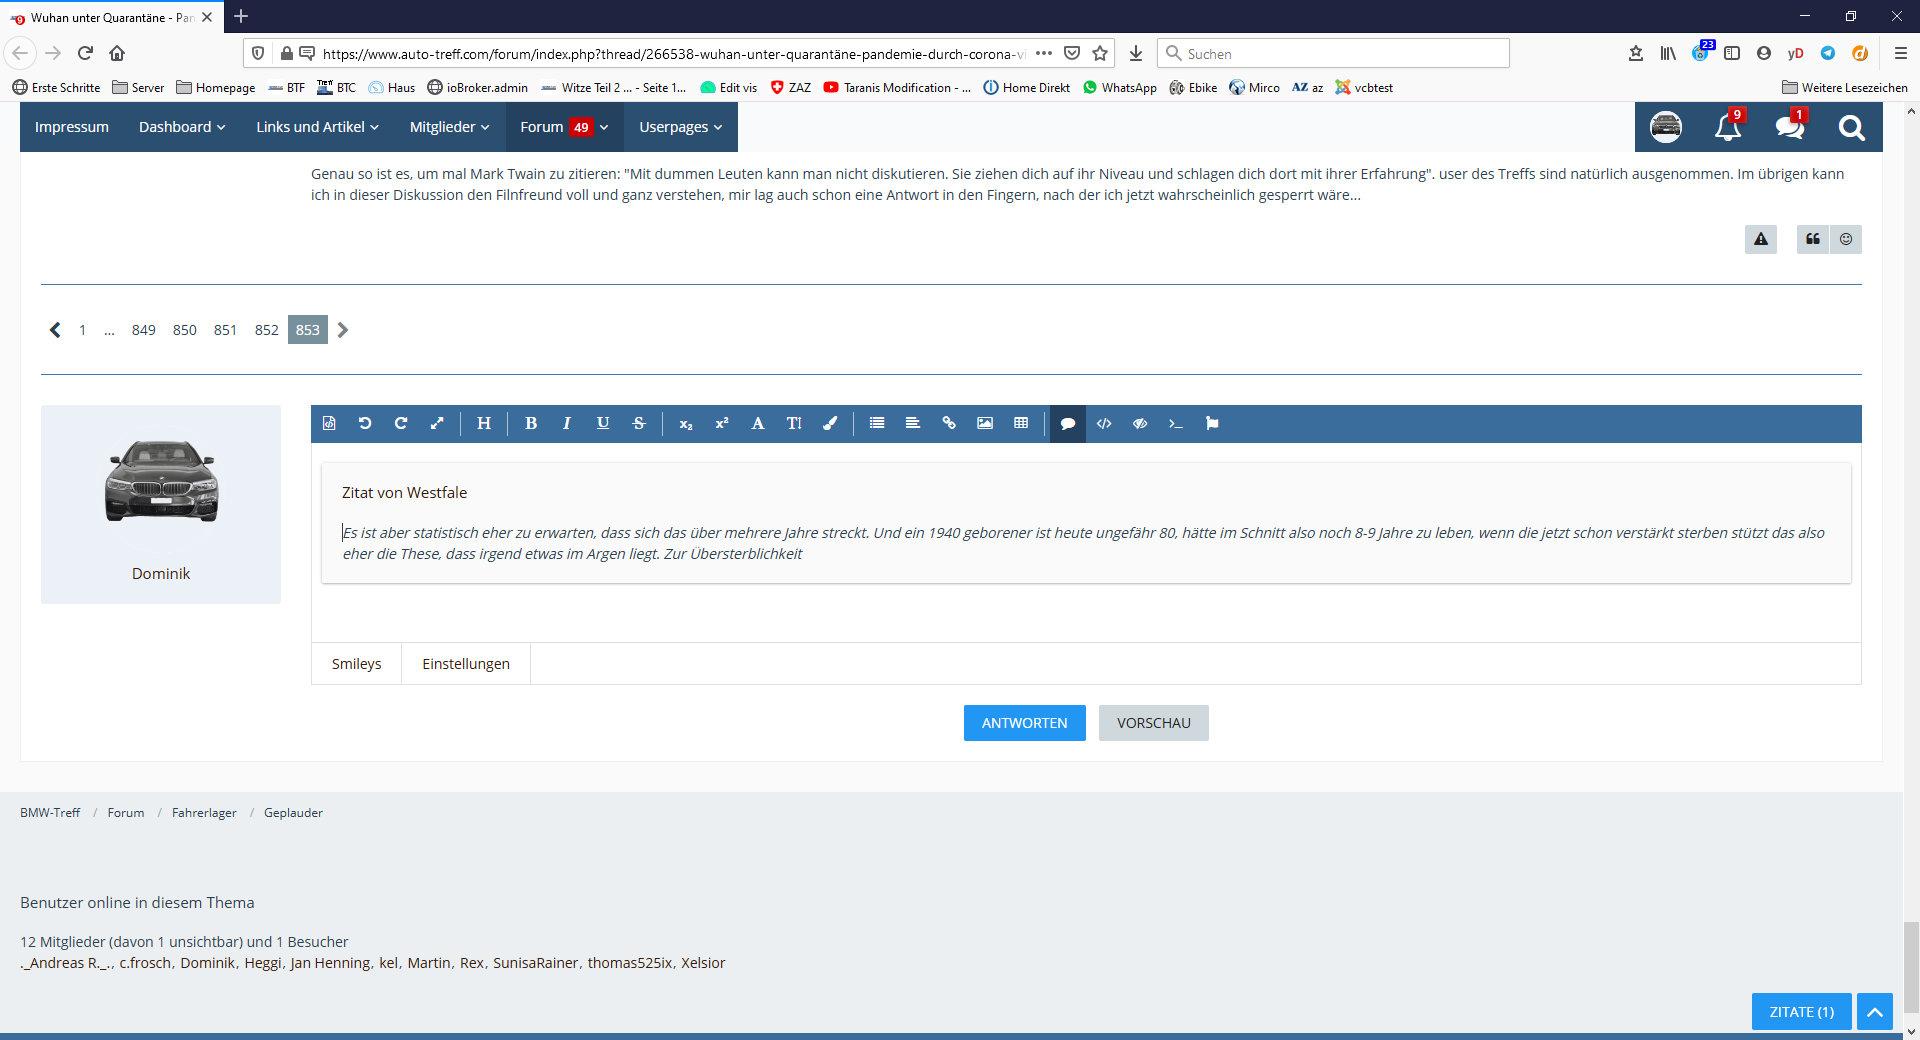Screen dimensions: 1920x1040
Task: Open the text color picker brush
Action: point(830,423)
